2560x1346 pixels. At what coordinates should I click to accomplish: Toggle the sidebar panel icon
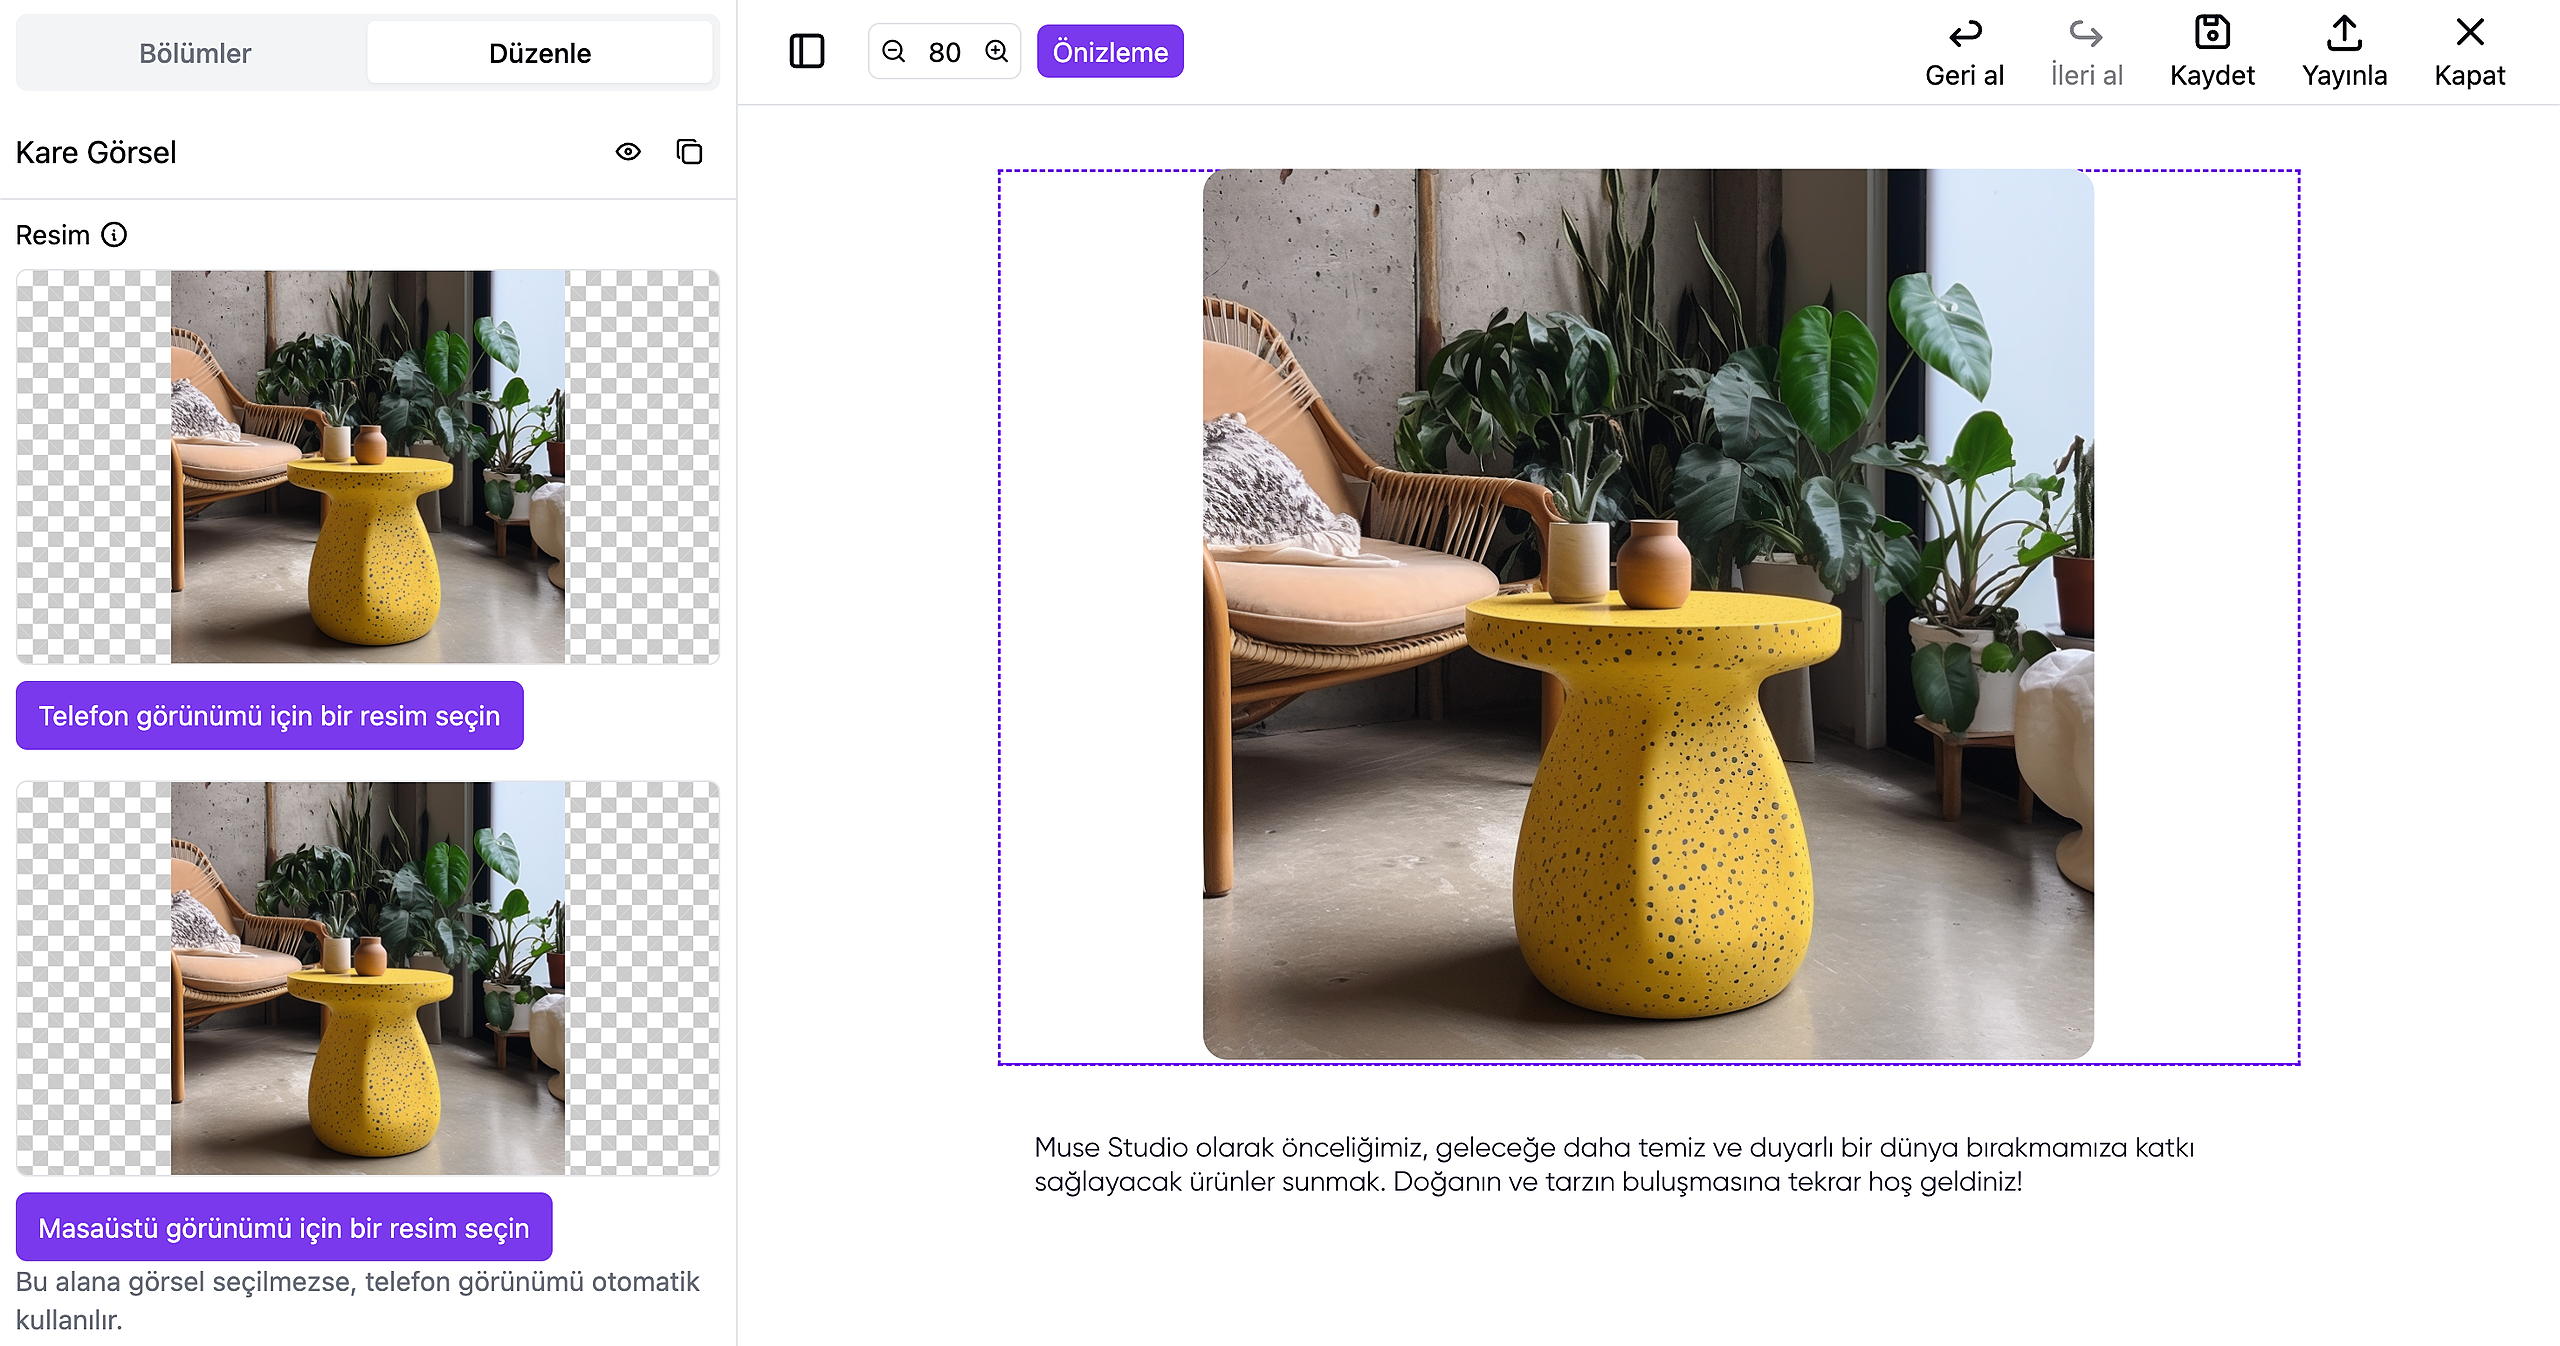click(806, 51)
